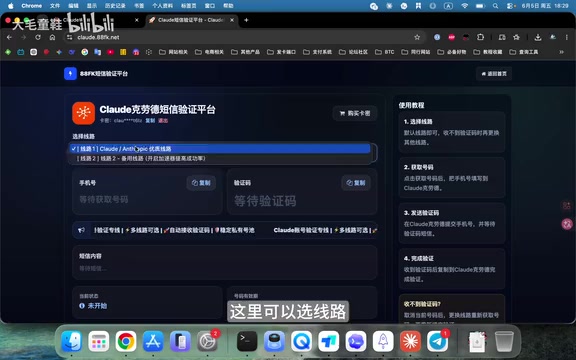Open the 其他产品 bookmarks folder
The width and height of the screenshot is (576, 360).
(x=245, y=52)
